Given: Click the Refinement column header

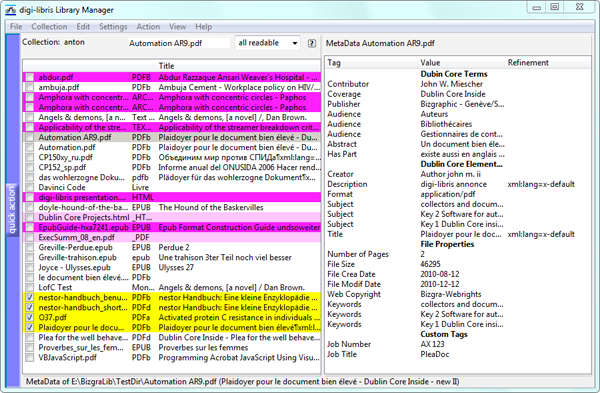Looking at the screenshot, I should pos(528,63).
